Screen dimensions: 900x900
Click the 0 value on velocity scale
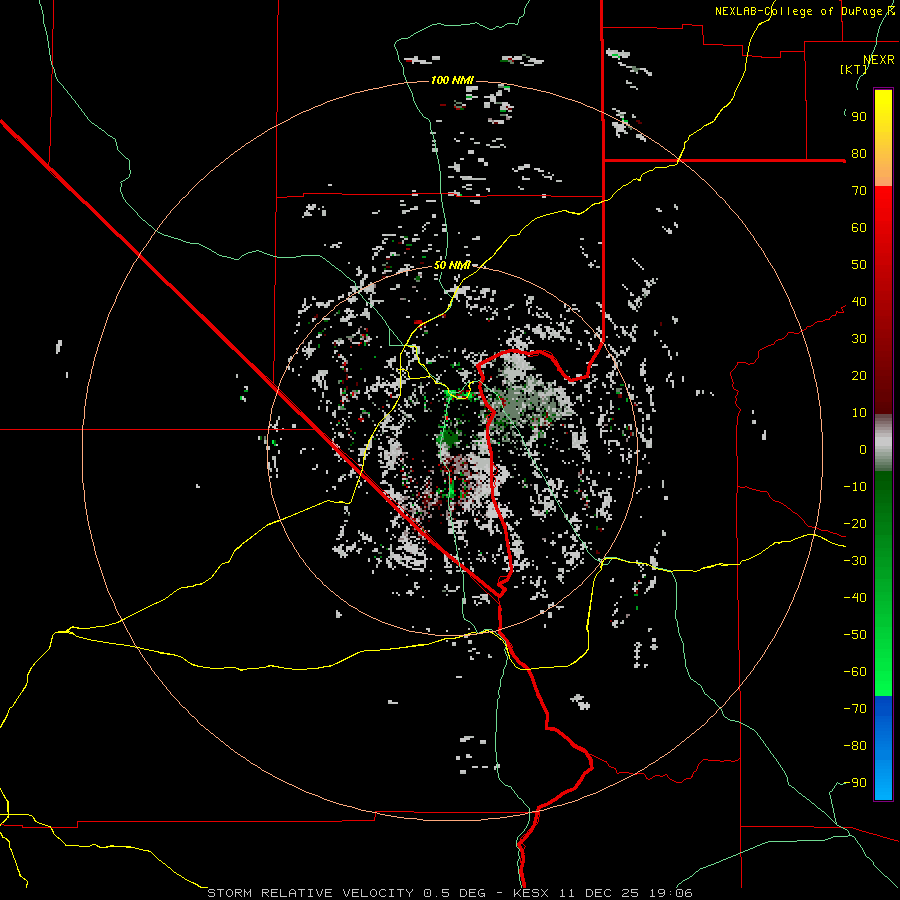pyautogui.click(x=863, y=450)
